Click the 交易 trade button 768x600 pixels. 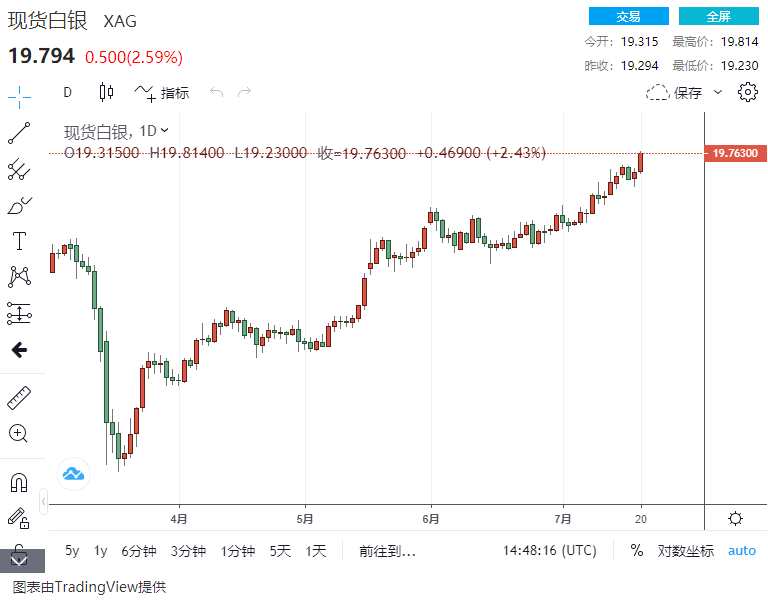pyautogui.click(x=628, y=16)
